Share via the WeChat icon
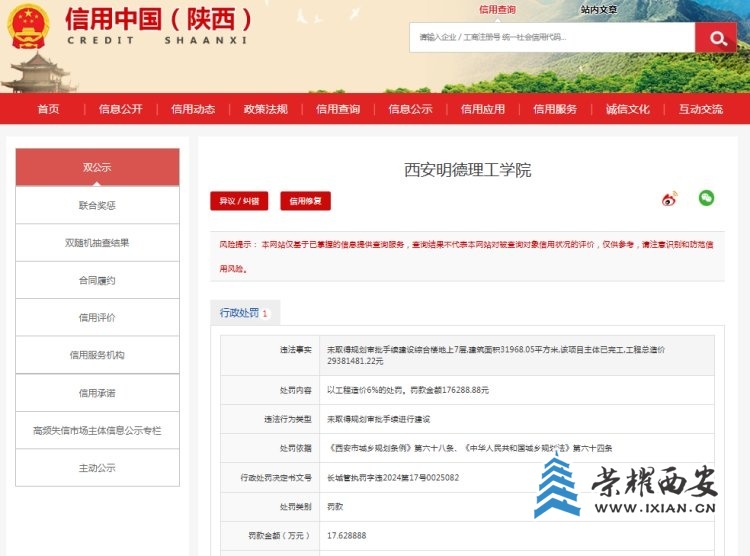Screen dimensions: 750x556 tap(706, 198)
